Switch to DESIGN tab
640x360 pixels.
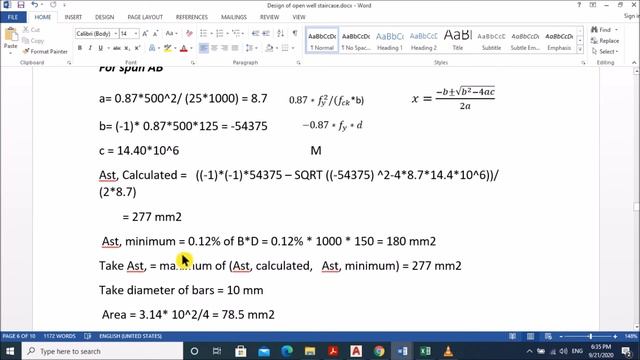tap(104, 17)
